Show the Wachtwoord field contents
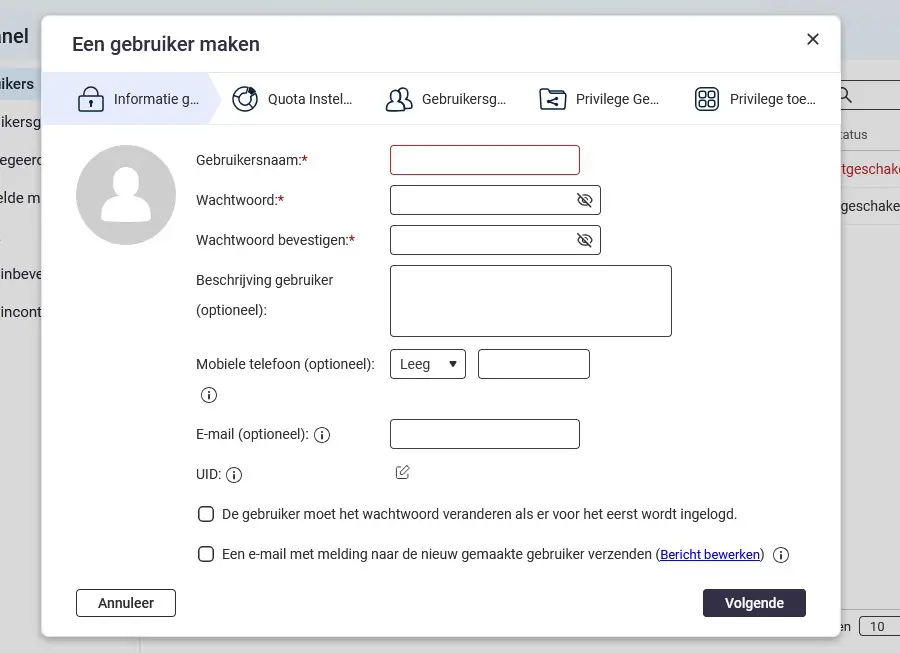900x653 pixels. click(x=583, y=199)
